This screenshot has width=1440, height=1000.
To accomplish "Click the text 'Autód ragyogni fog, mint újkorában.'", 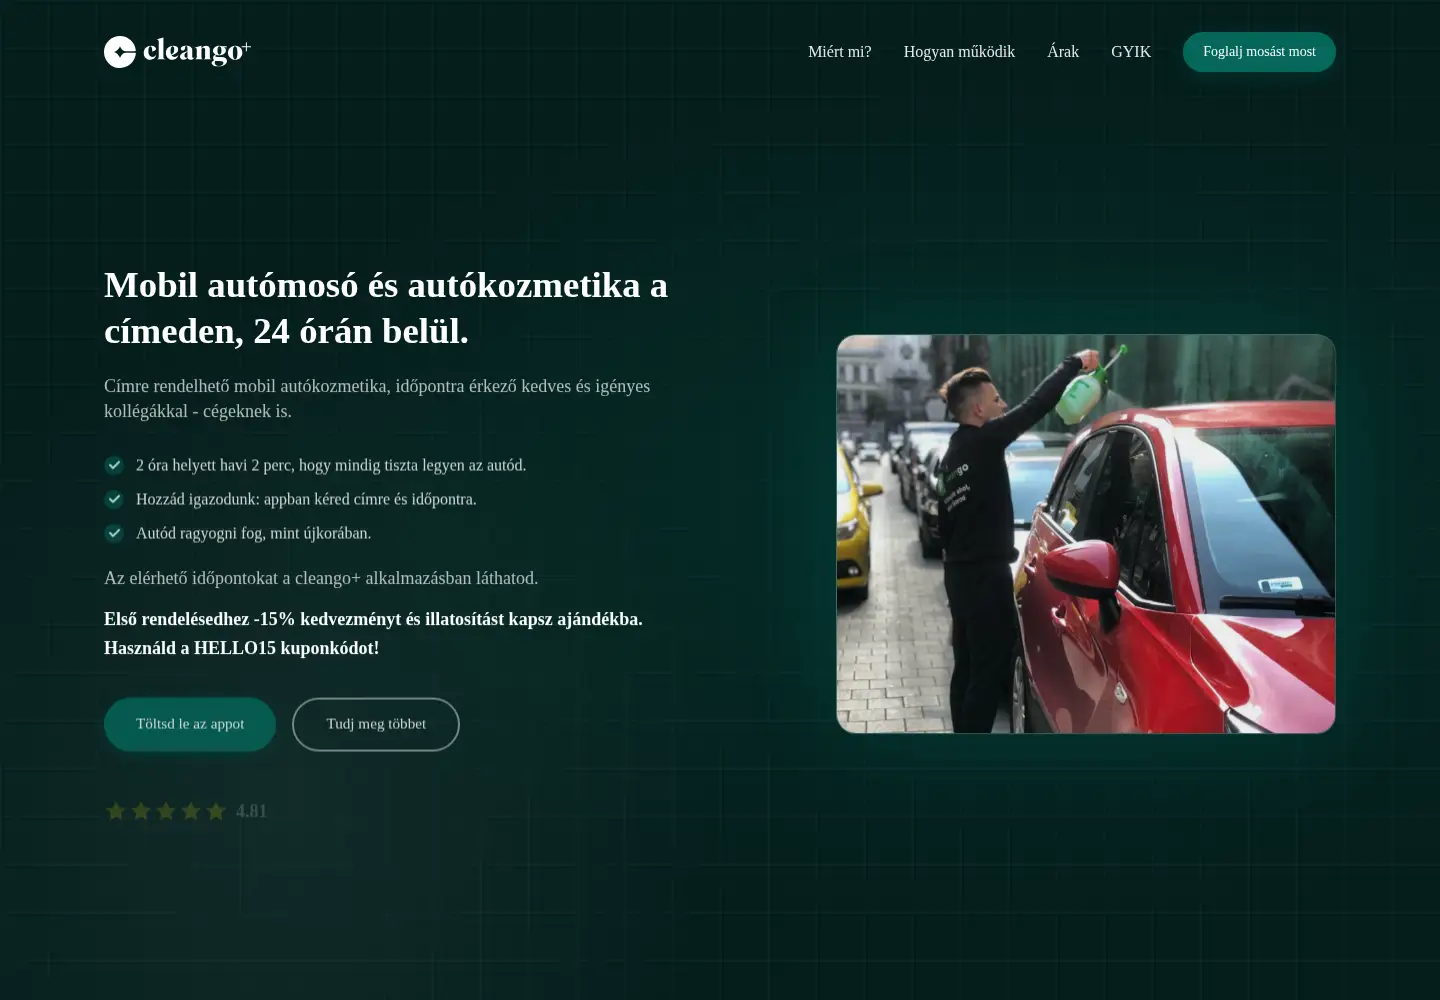I will pyautogui.click(x=254, y=533).
